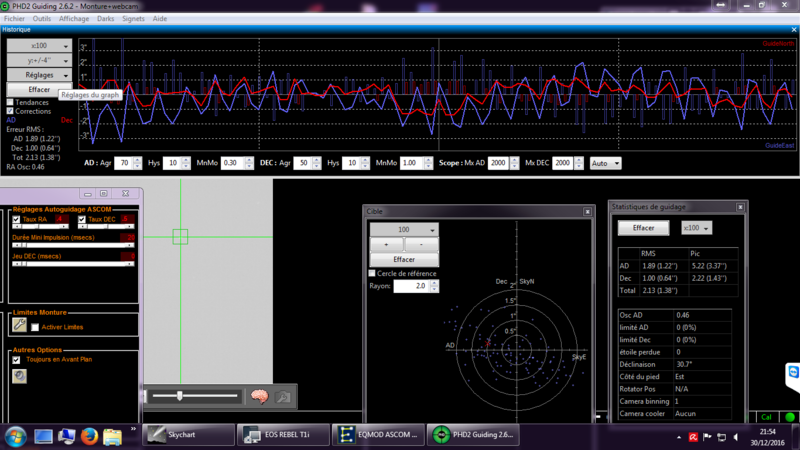This screenshot has width=800, height=450.
Task: Toggle Taux RA checkbox
Action: click(x=16, y=219)
